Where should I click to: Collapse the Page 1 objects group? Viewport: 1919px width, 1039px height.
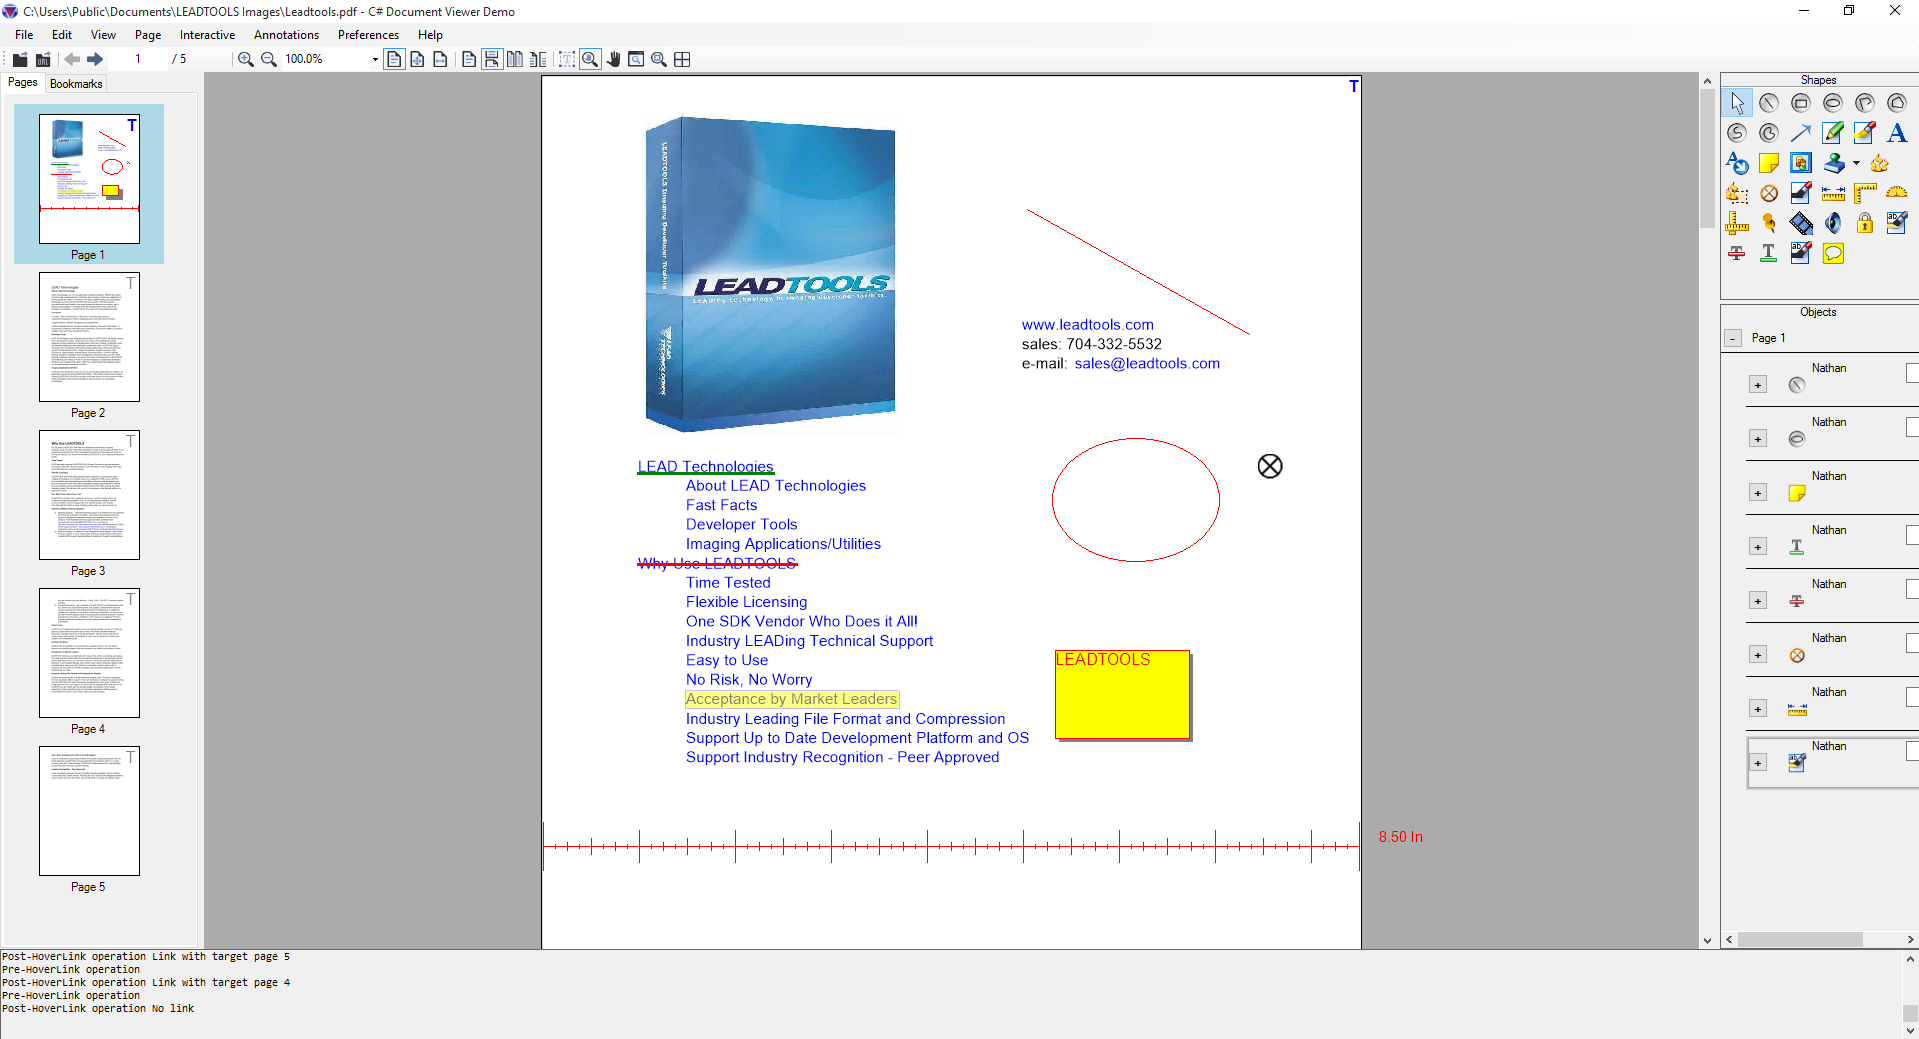1733,339
